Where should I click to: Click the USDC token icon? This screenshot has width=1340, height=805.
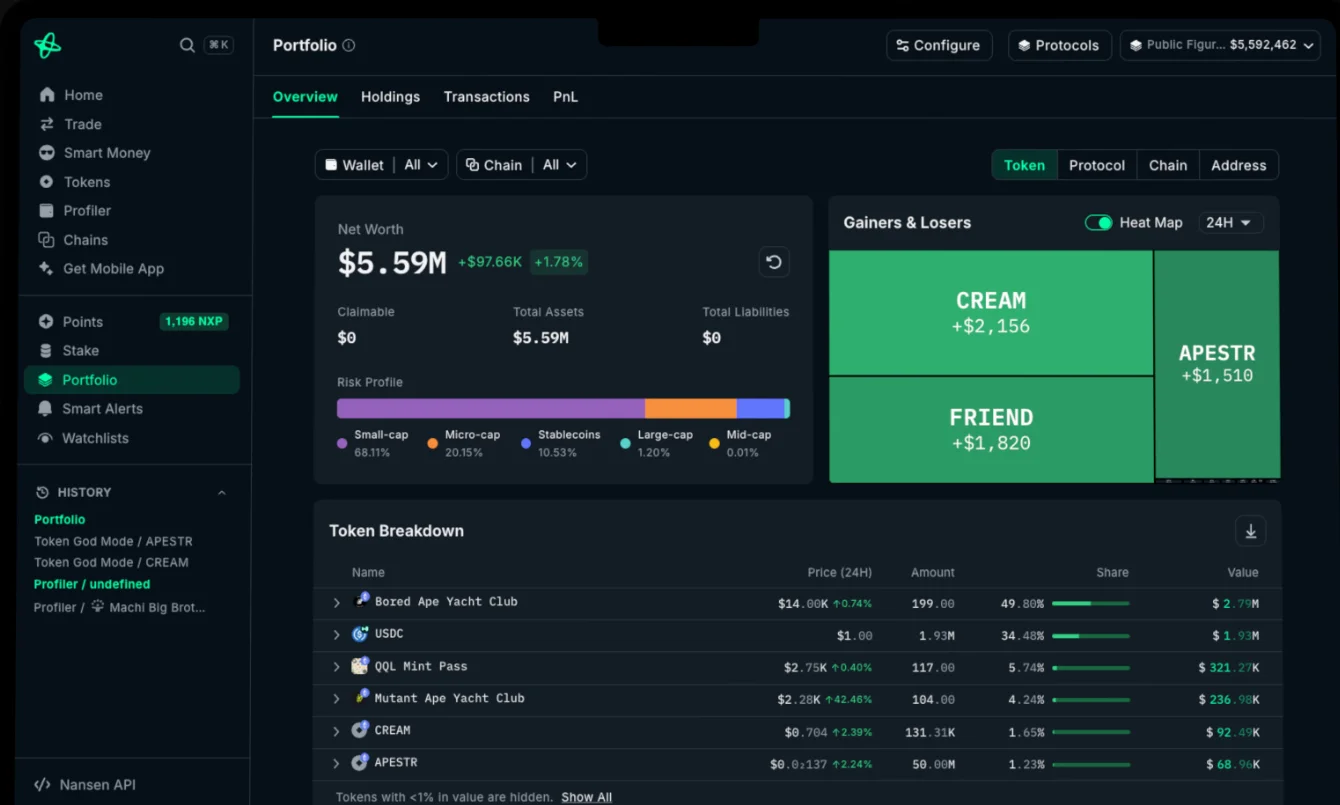tap(360, 634)
